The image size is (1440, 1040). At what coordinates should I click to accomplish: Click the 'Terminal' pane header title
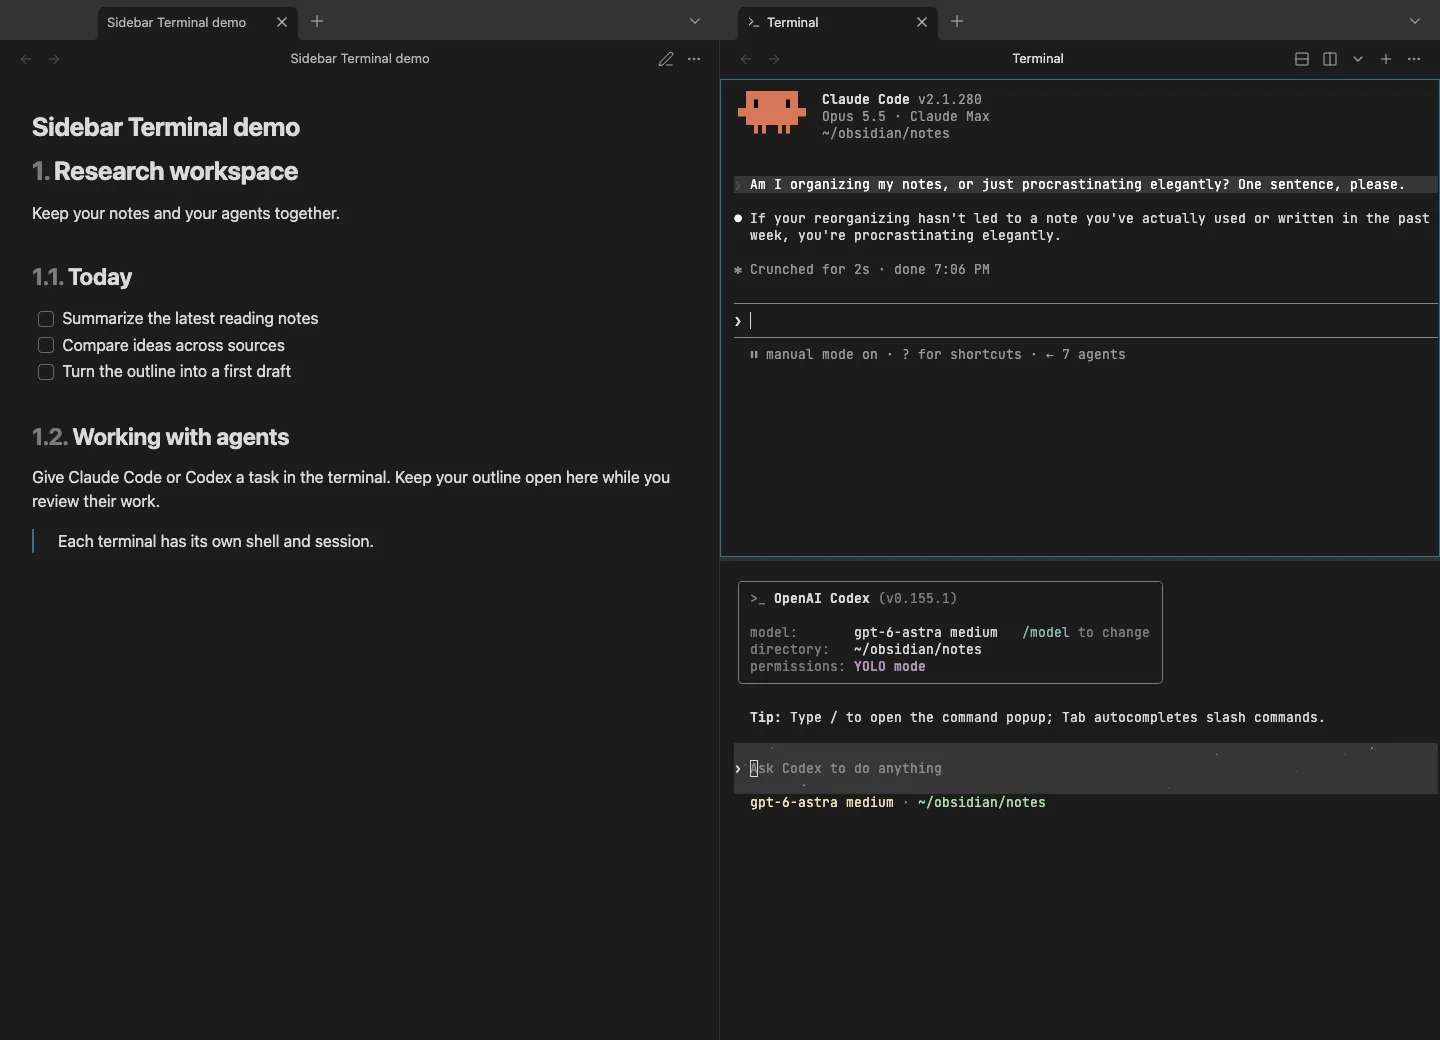pyautogui.click(x=1038, y=59)
